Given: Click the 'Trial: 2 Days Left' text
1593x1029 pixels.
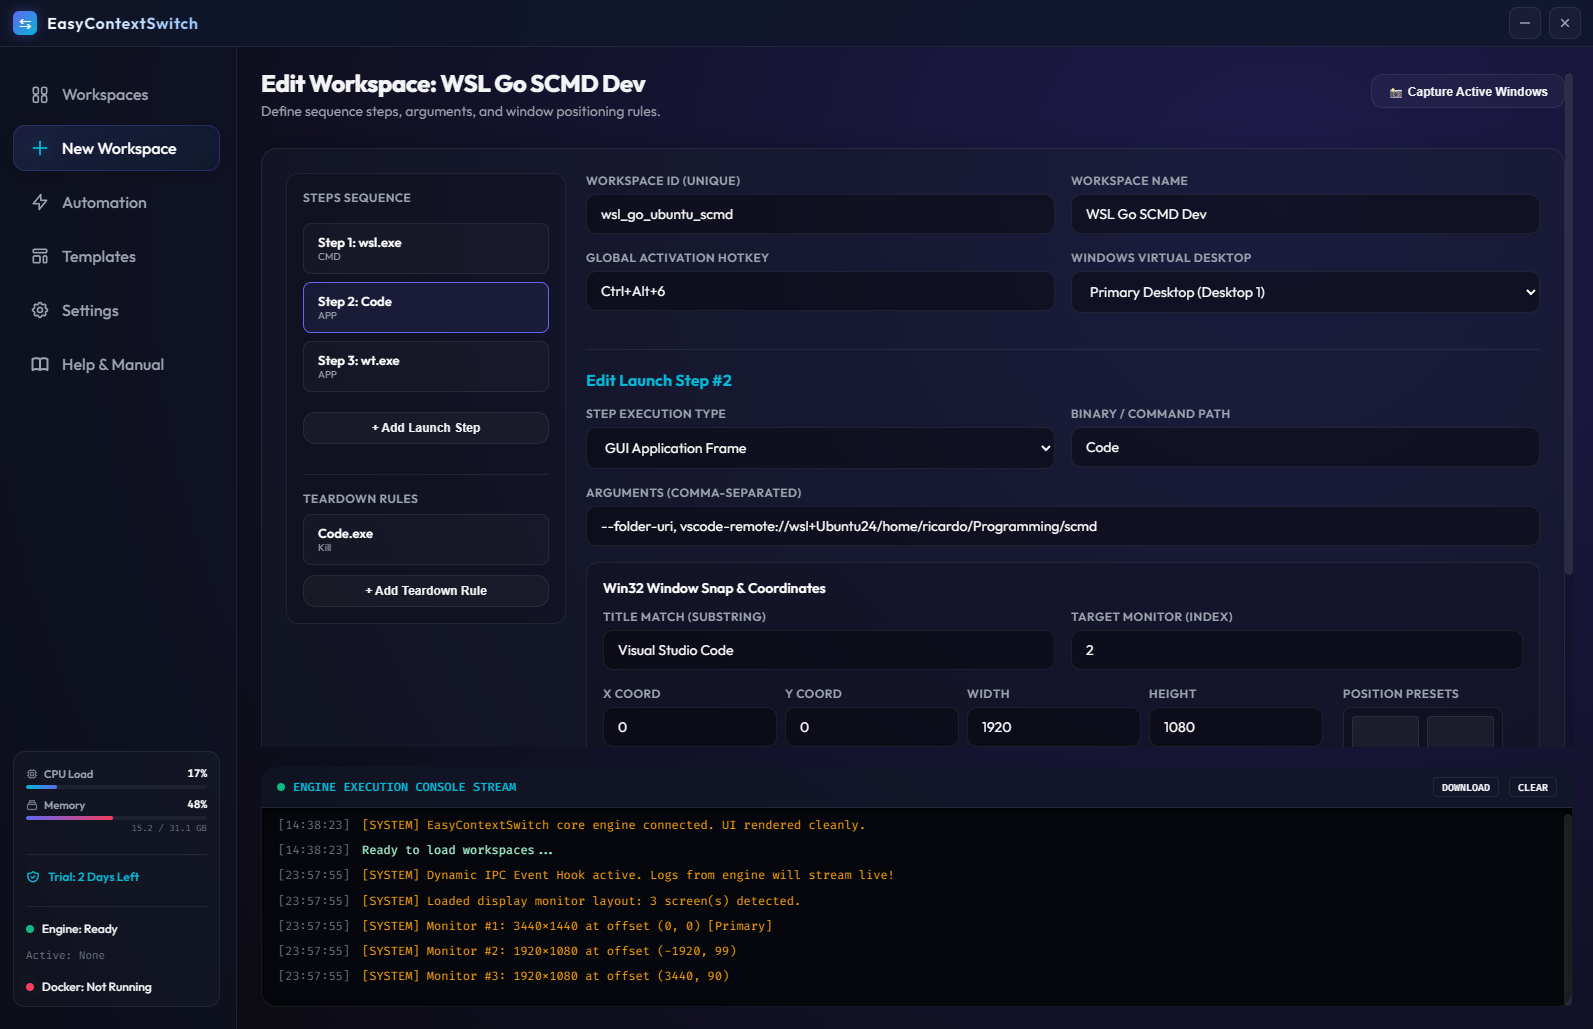Looking at the screenshot, I should point(93,877).
